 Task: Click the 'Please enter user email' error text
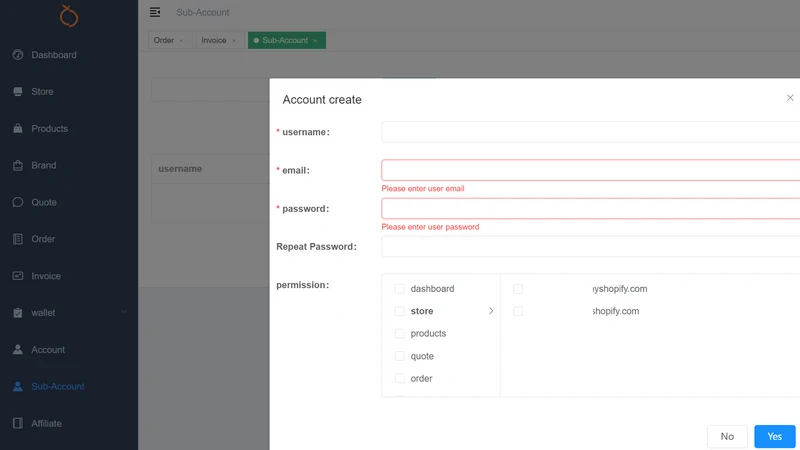[423, 189]
